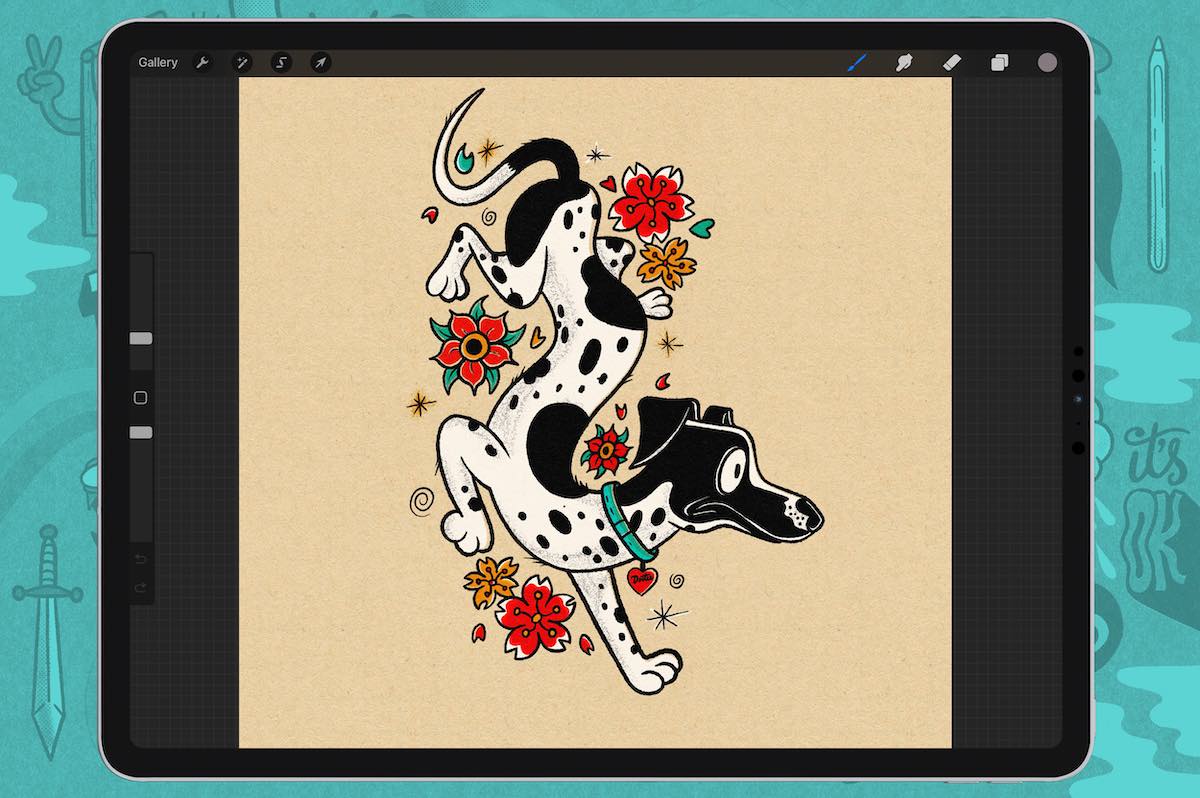Adjust the brush size slider
Viewport: 1200px width, 798px height.
coord(138,340)
